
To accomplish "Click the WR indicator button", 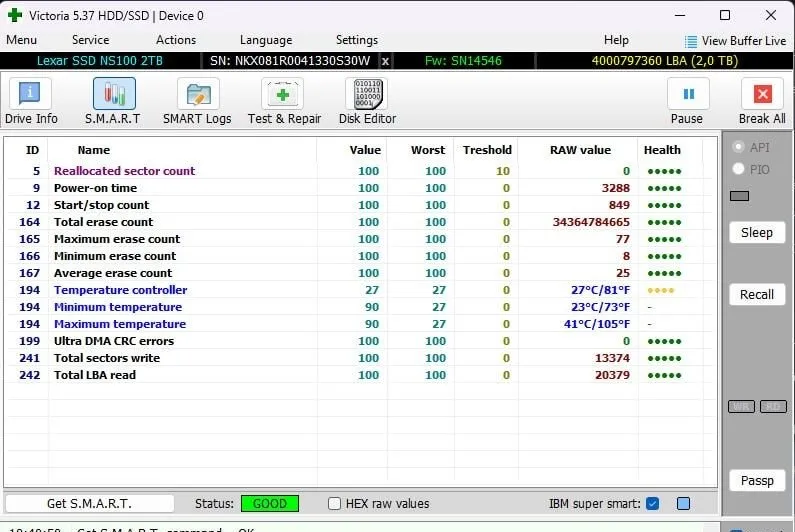I will (x=741, y=407).
